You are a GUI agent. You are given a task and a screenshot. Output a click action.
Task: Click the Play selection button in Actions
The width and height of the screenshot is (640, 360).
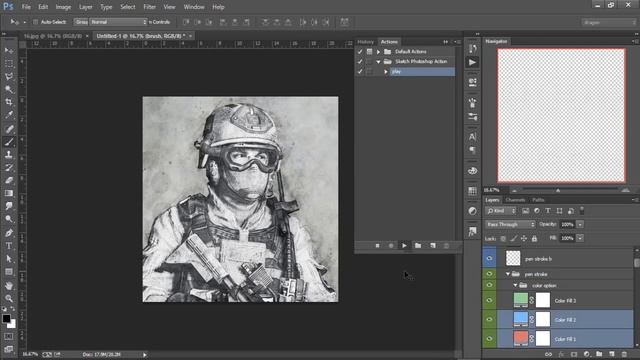point(404,246)
